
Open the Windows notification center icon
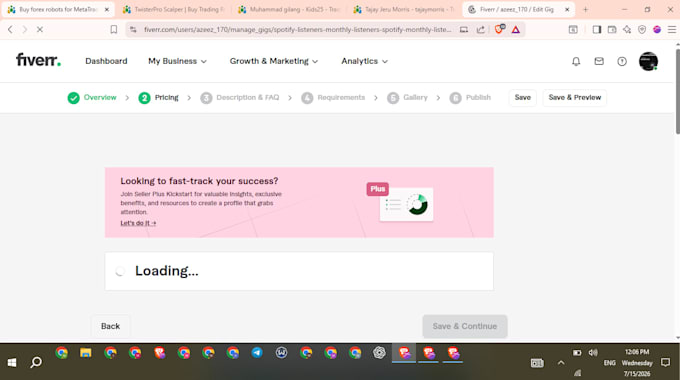pyautogui.click(x=665, y=362)
